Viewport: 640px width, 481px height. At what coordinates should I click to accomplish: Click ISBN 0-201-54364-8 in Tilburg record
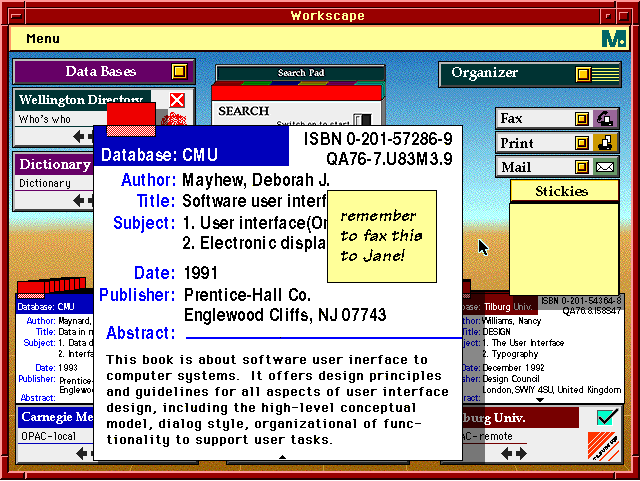(581, 301)
